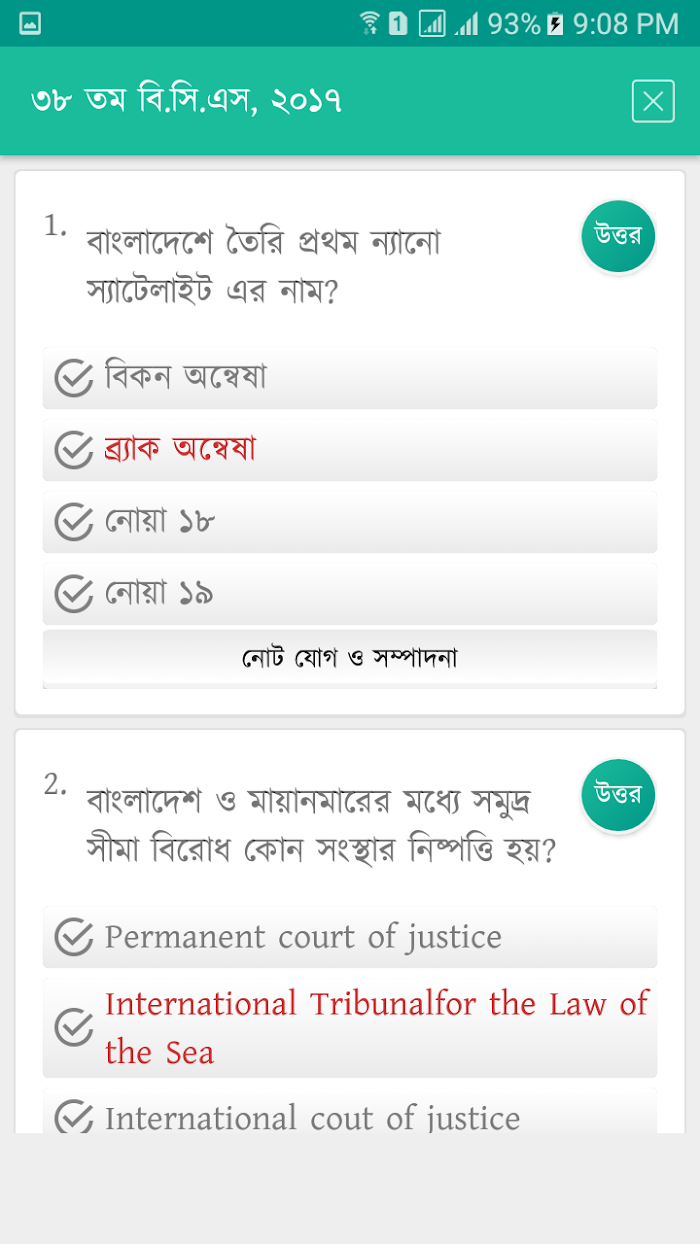Choose International Tribunalfor the Law of the Sea
The height and width of the screenshot is (1244, 700).
pos(350,1027)
